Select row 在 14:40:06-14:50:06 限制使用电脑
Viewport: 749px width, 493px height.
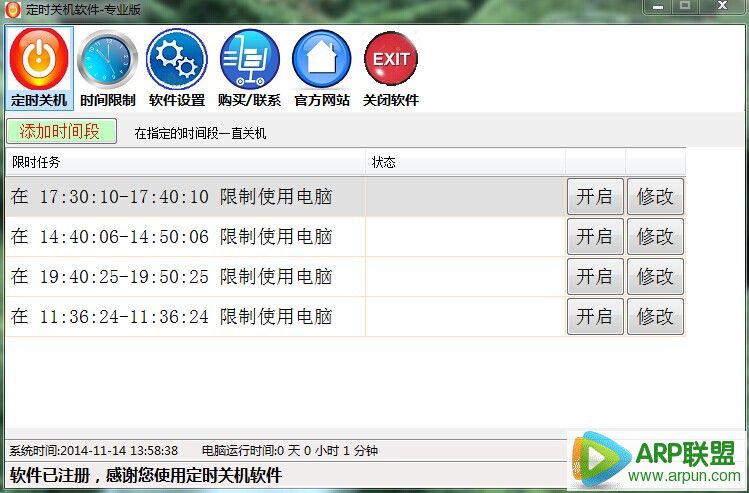[x=345, y=236]
